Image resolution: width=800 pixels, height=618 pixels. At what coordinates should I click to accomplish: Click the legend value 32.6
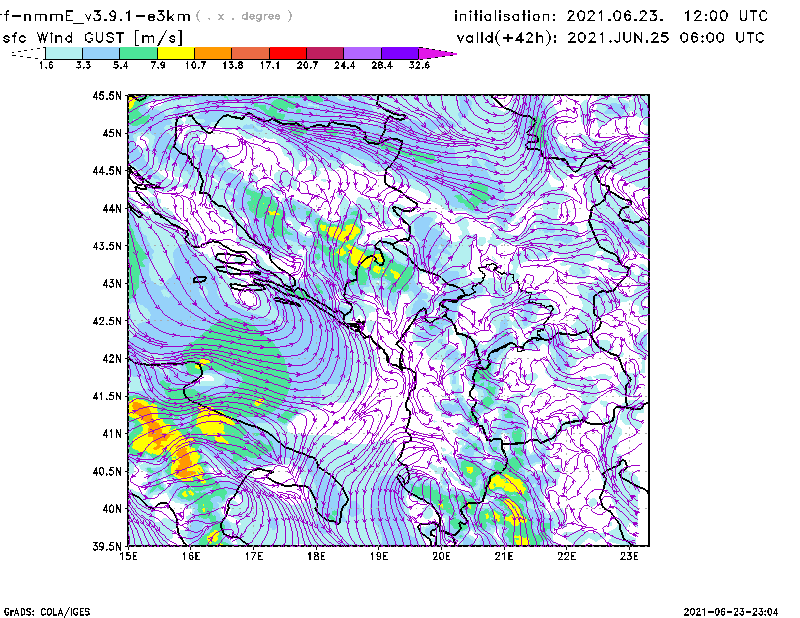coord(419,65)
